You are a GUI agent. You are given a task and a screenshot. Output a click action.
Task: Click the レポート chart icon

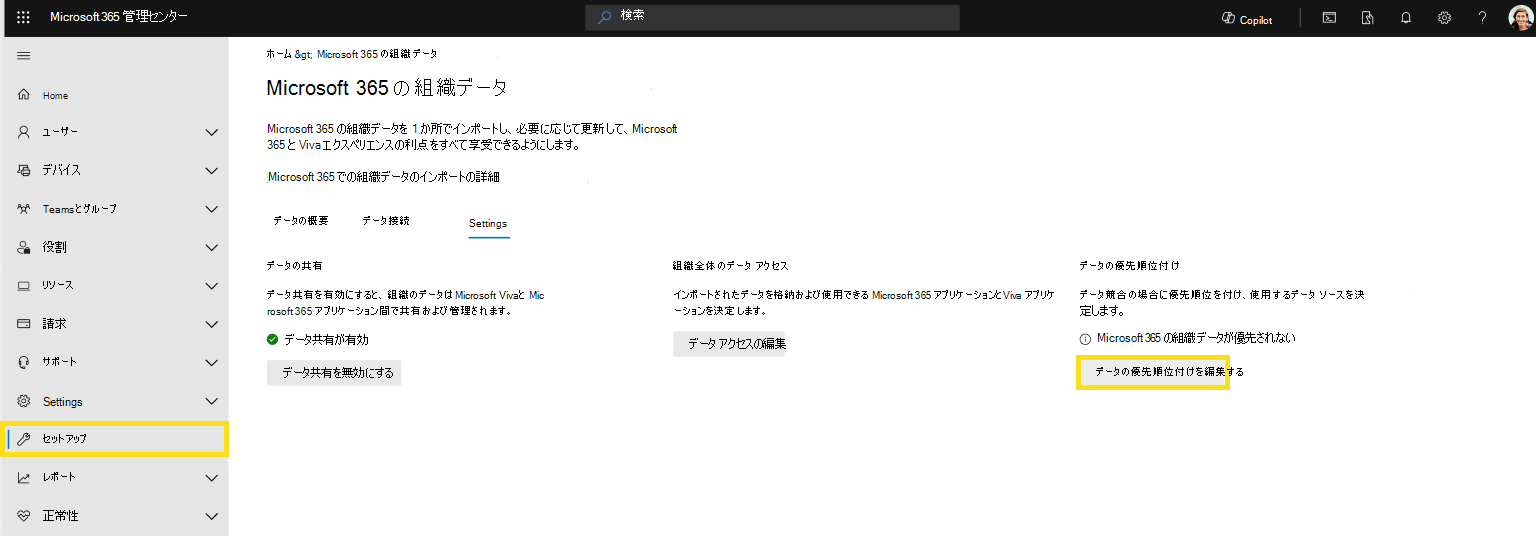click(24, 477)
